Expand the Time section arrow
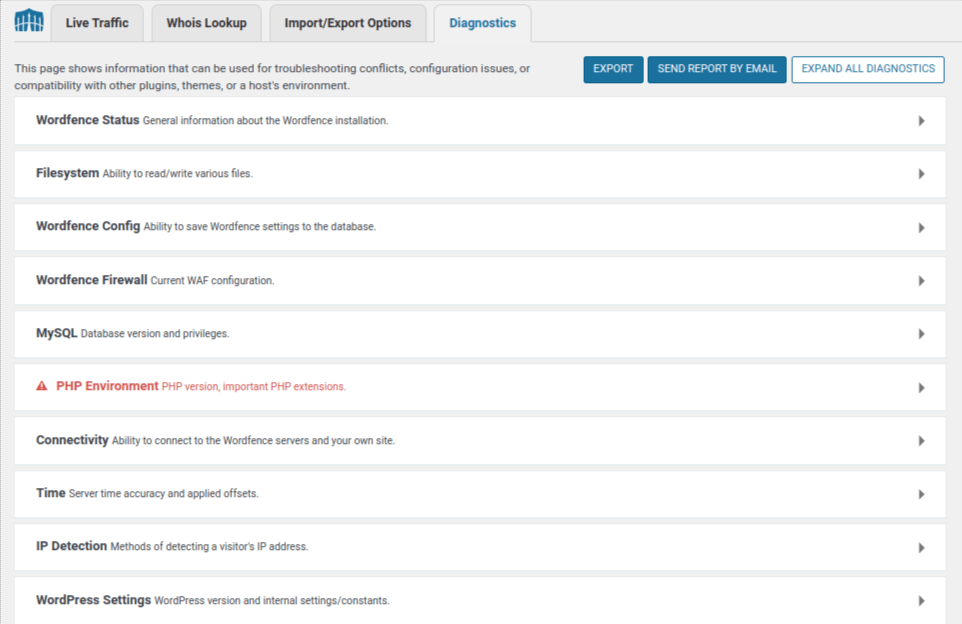 (921, 495)
